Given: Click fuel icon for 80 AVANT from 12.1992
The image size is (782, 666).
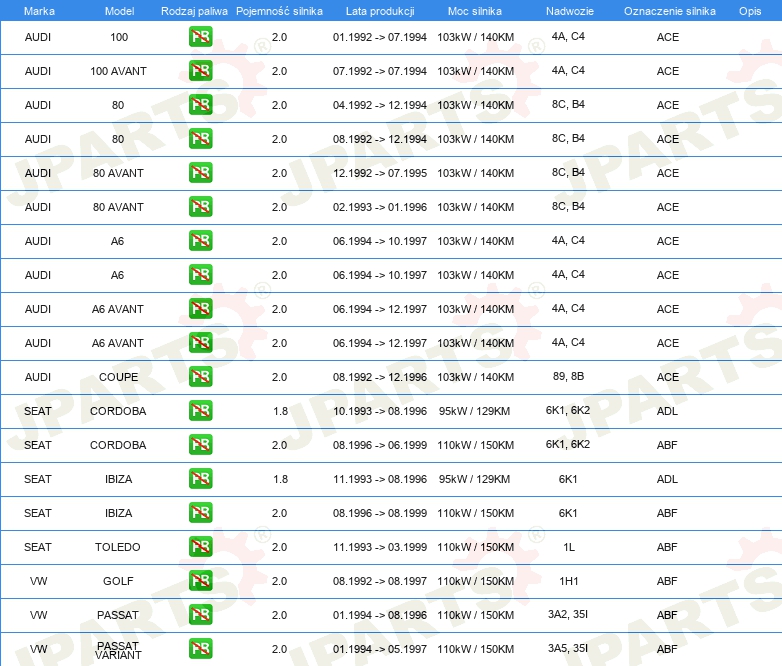Looking at the screenshot, I should pos(200,173).
